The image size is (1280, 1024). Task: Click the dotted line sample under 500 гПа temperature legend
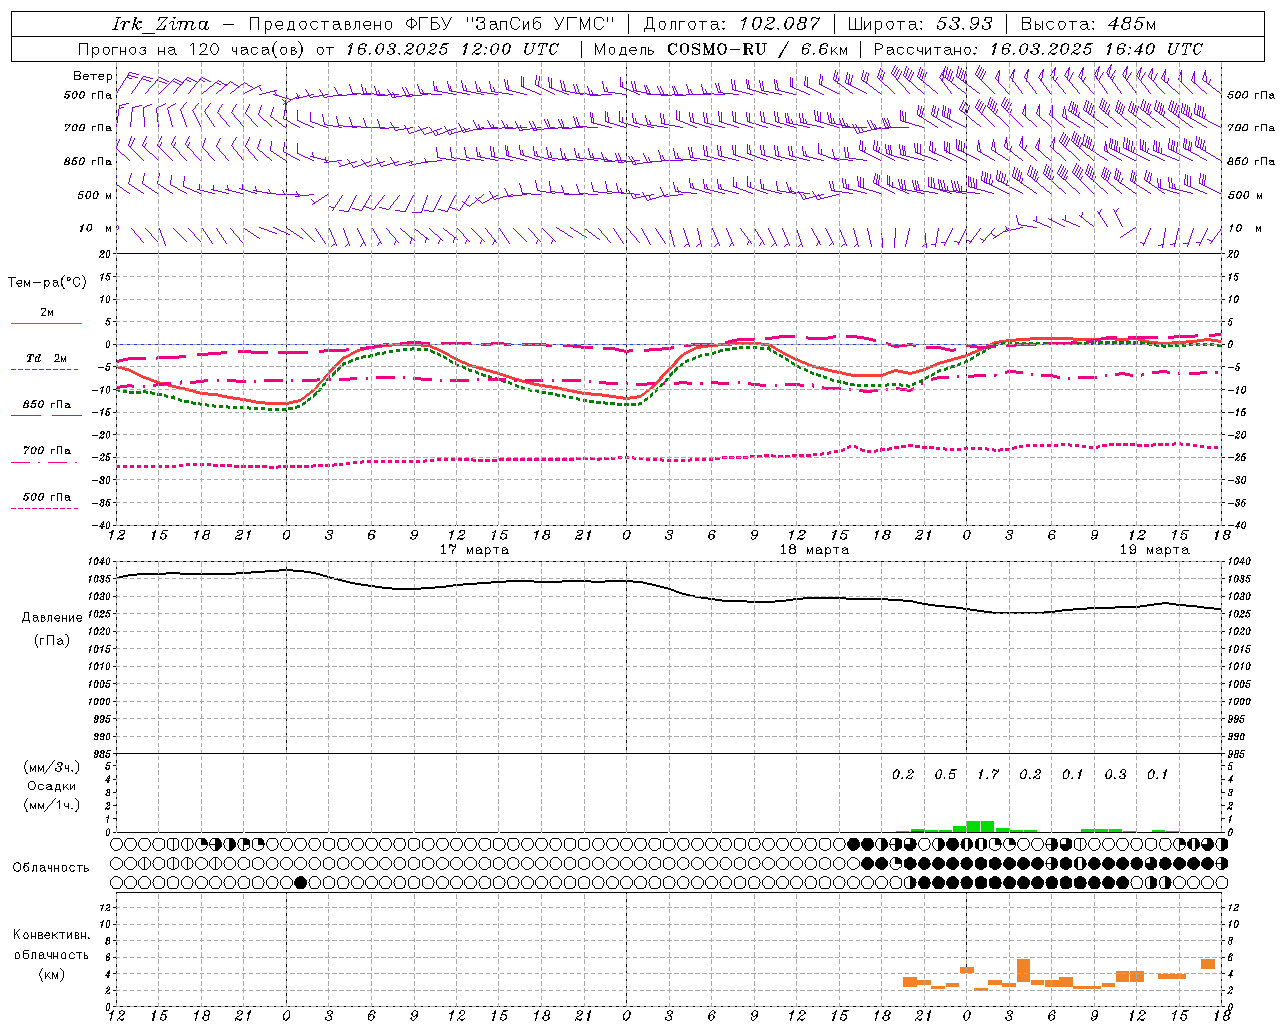pyautogui.click(x=46, y=509)
